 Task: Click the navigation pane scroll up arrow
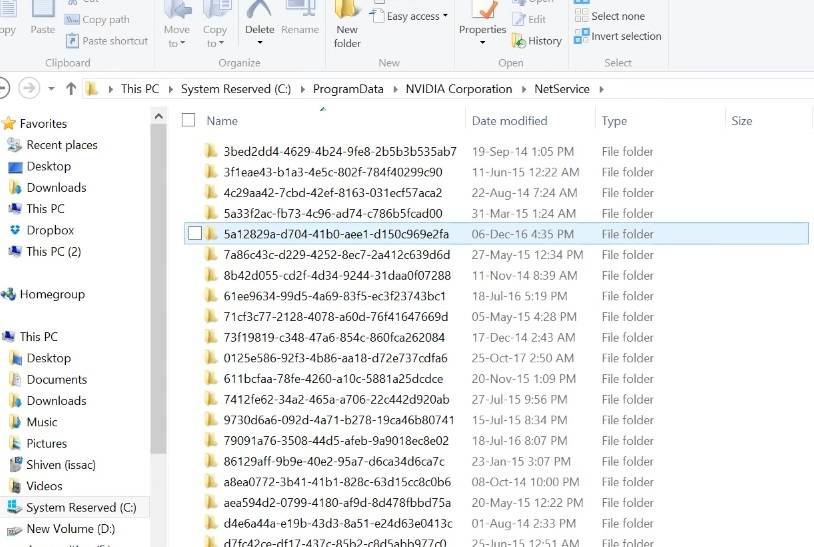(x=158, y=117)
